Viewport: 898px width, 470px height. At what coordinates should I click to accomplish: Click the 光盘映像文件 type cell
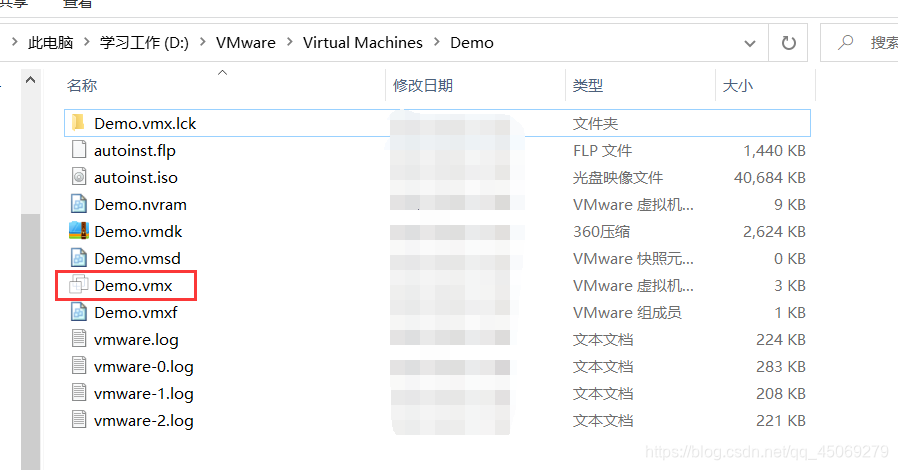pyautogui.click(x=617, y=177)
